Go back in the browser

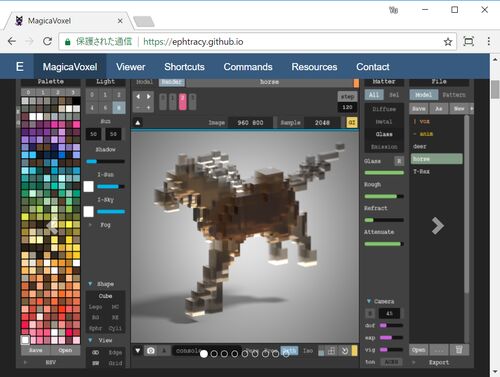point(12,41)
